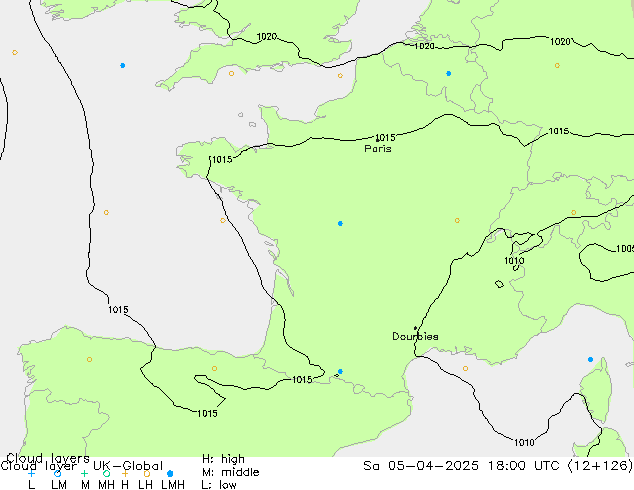Select the orange circle marker in northwestern Spain

click(x=89, y=359)
